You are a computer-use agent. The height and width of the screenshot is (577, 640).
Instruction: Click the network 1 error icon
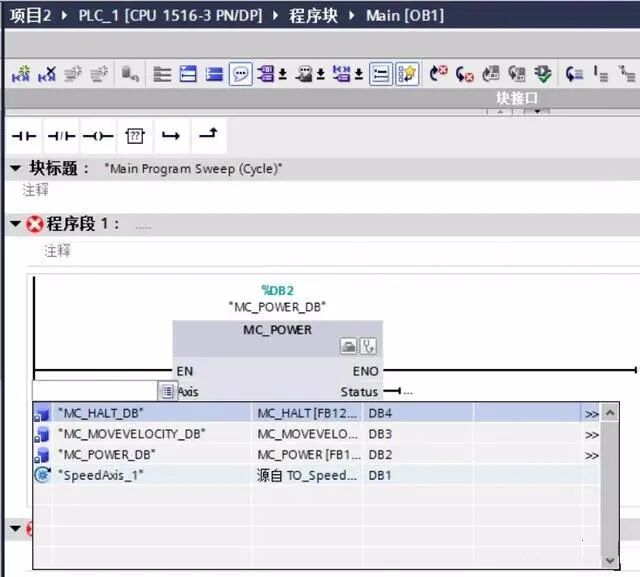click(35, 224)
